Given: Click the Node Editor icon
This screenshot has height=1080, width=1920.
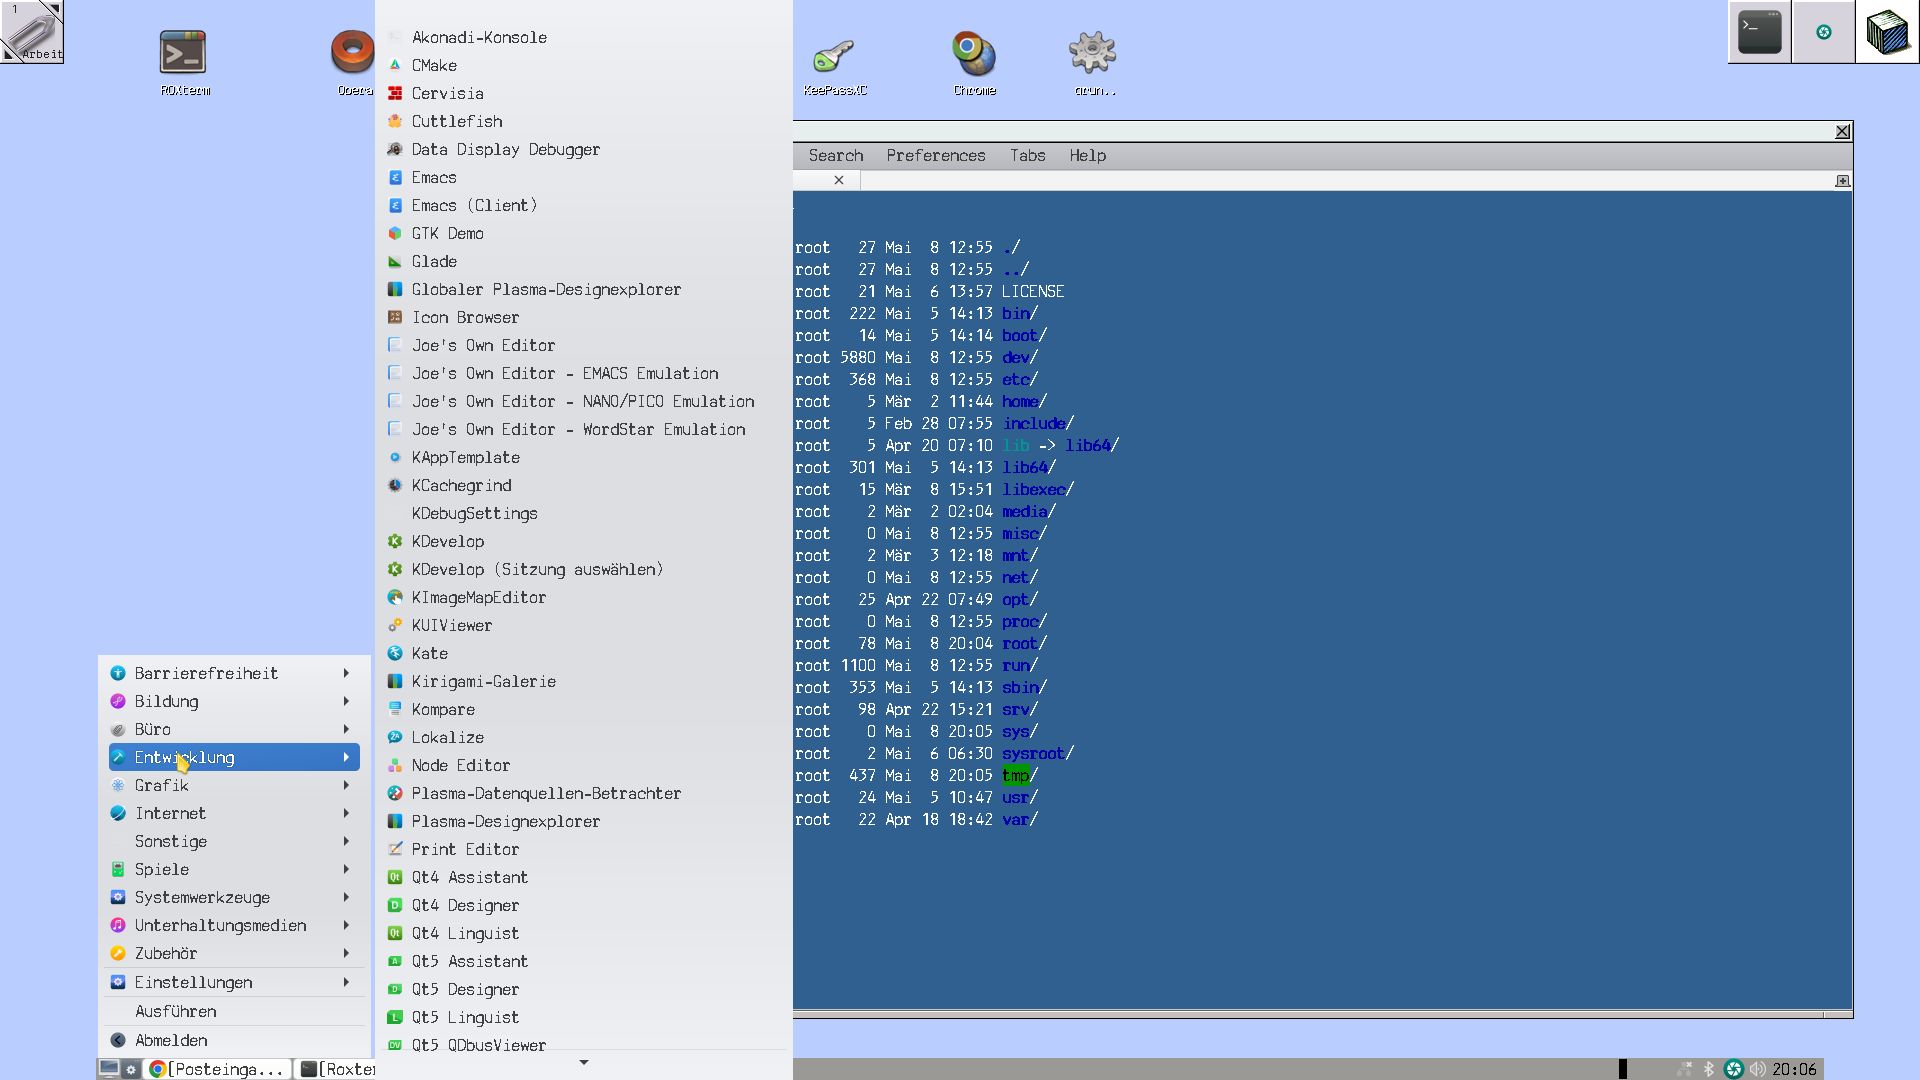Looking at the screenshot, I should pos(395,765).
